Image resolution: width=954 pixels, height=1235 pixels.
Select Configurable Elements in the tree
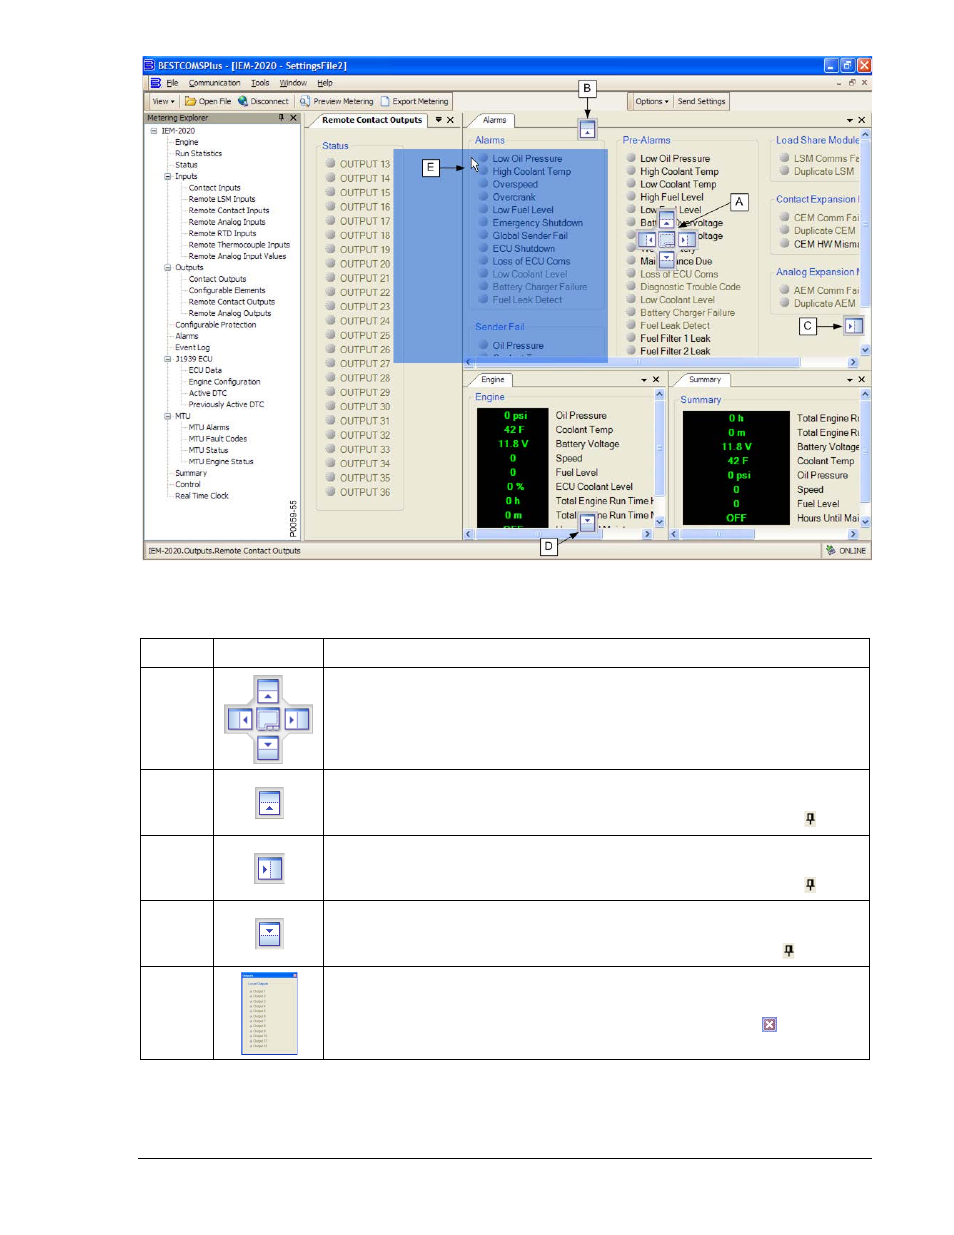pyautogui.click(x=227, y=291)
